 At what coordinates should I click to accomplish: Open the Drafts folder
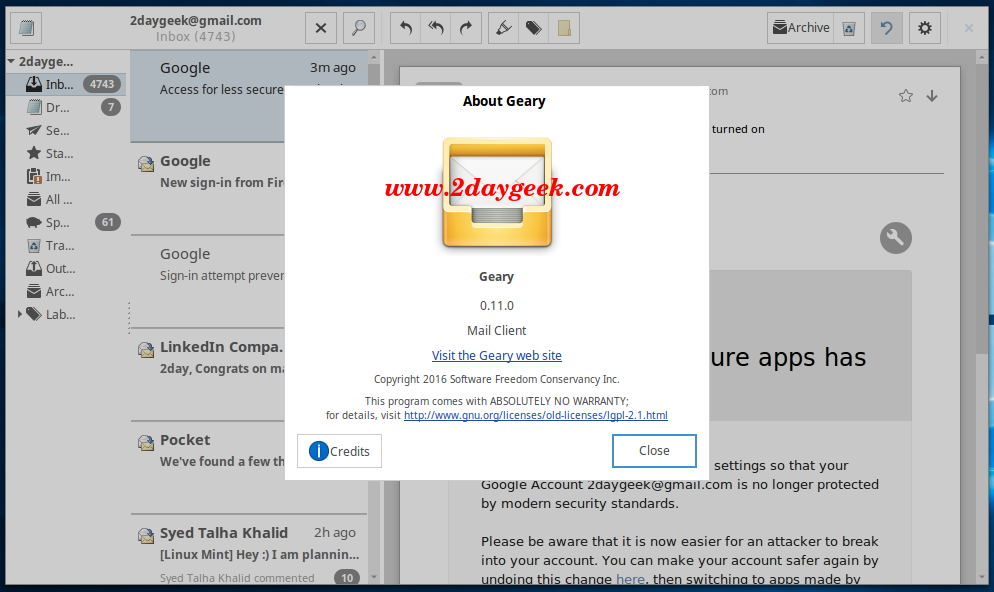pos(66,108)
